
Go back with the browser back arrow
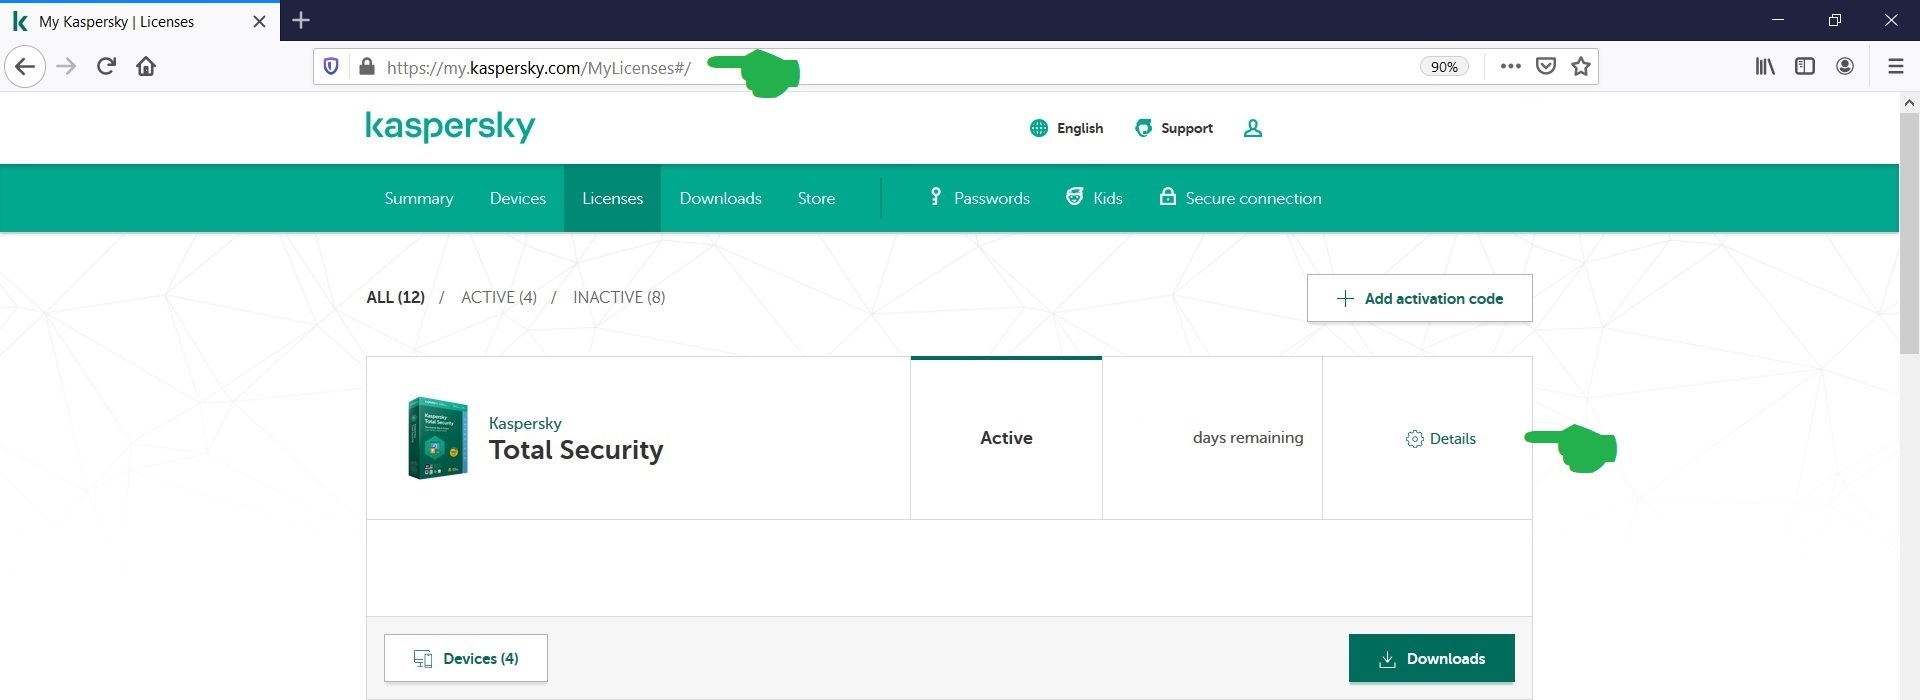click(x=25, y=67)
